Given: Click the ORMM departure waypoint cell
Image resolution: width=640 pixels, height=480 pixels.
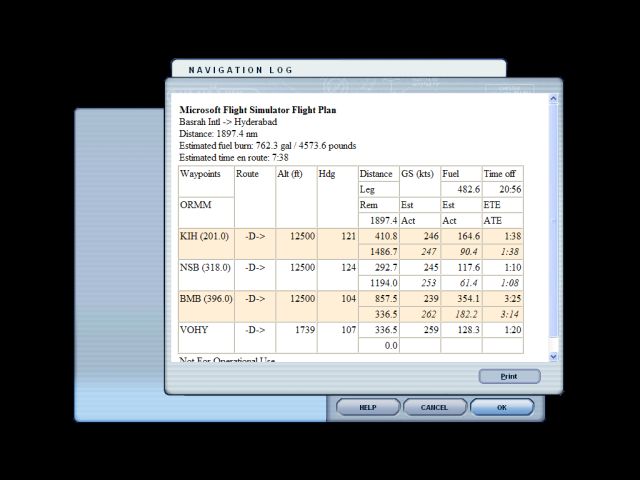Looking at the screenshot, I should [x=196, y=205].
